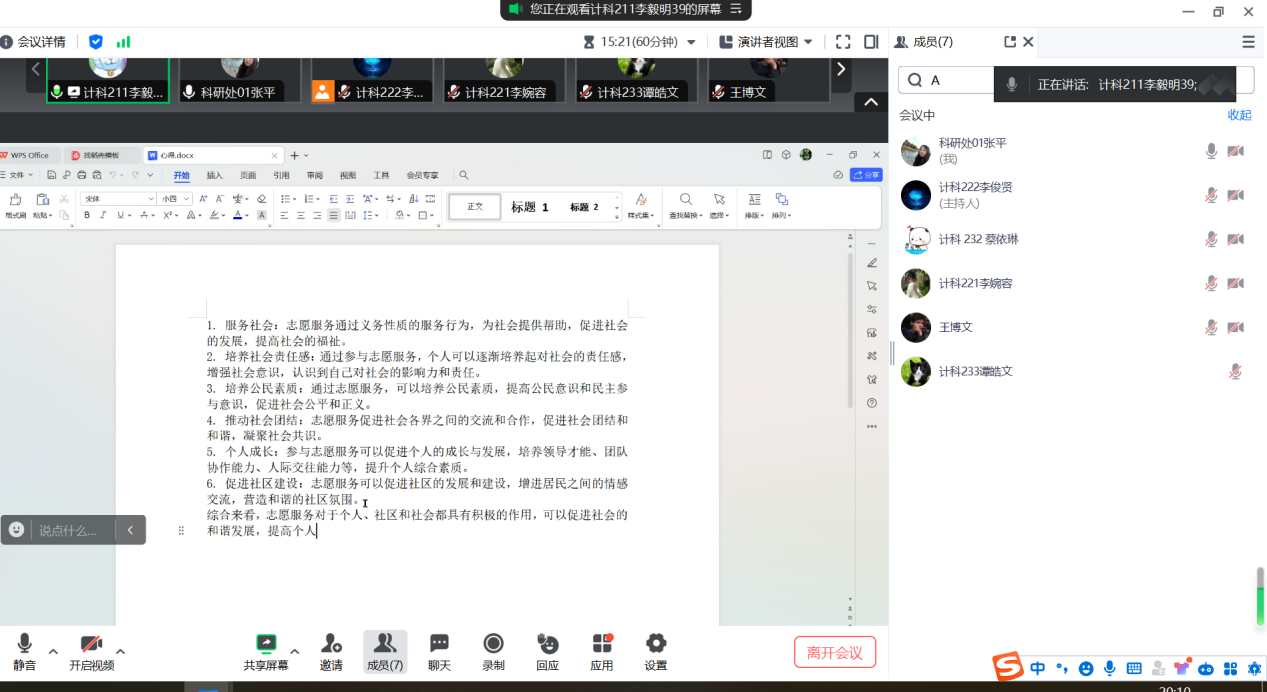This screenshot has height=692, width=1267.
Task: Open the Chat (聊天) panel icon
Action: pos(439,644)
